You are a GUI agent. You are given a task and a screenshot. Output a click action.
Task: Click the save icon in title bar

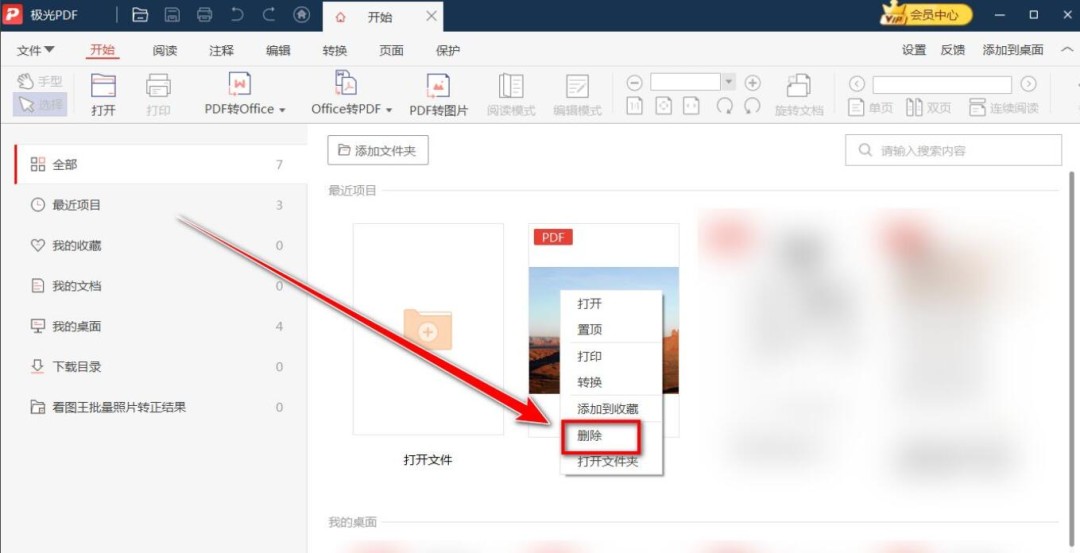click(x=172, y=14)
